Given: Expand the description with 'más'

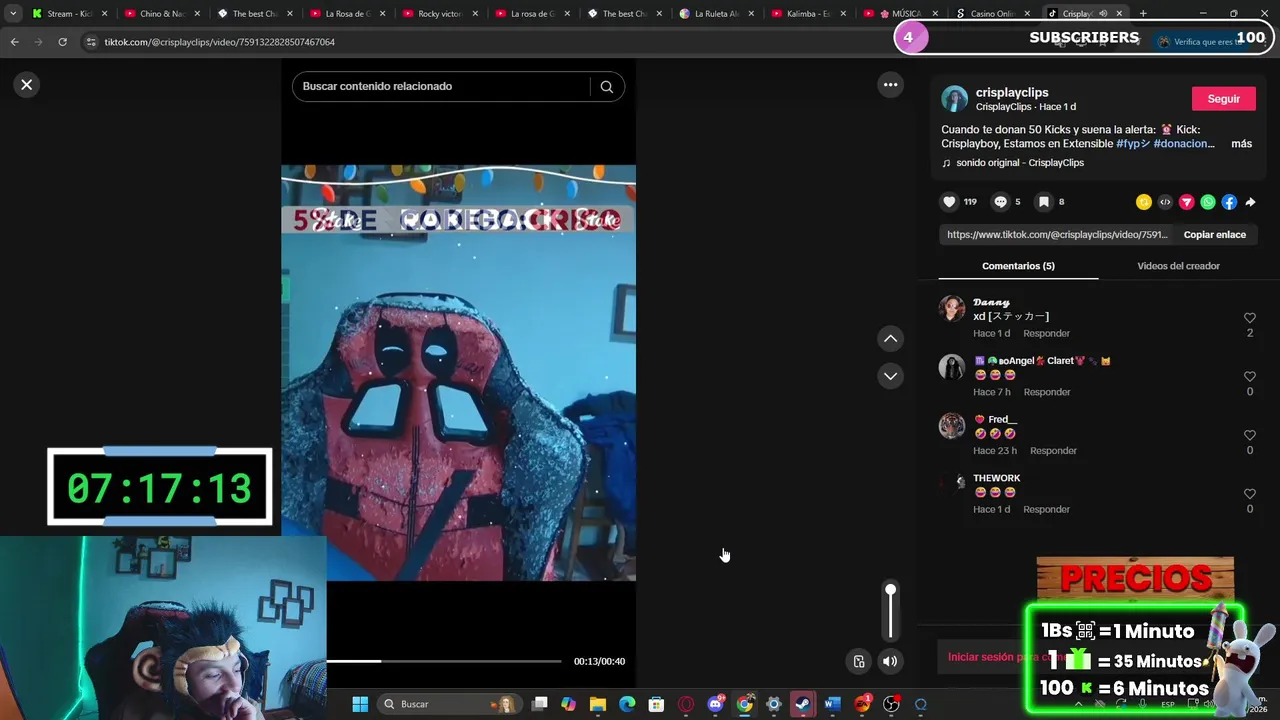Looking at the screenshot, I should (x=1241, y=144).
